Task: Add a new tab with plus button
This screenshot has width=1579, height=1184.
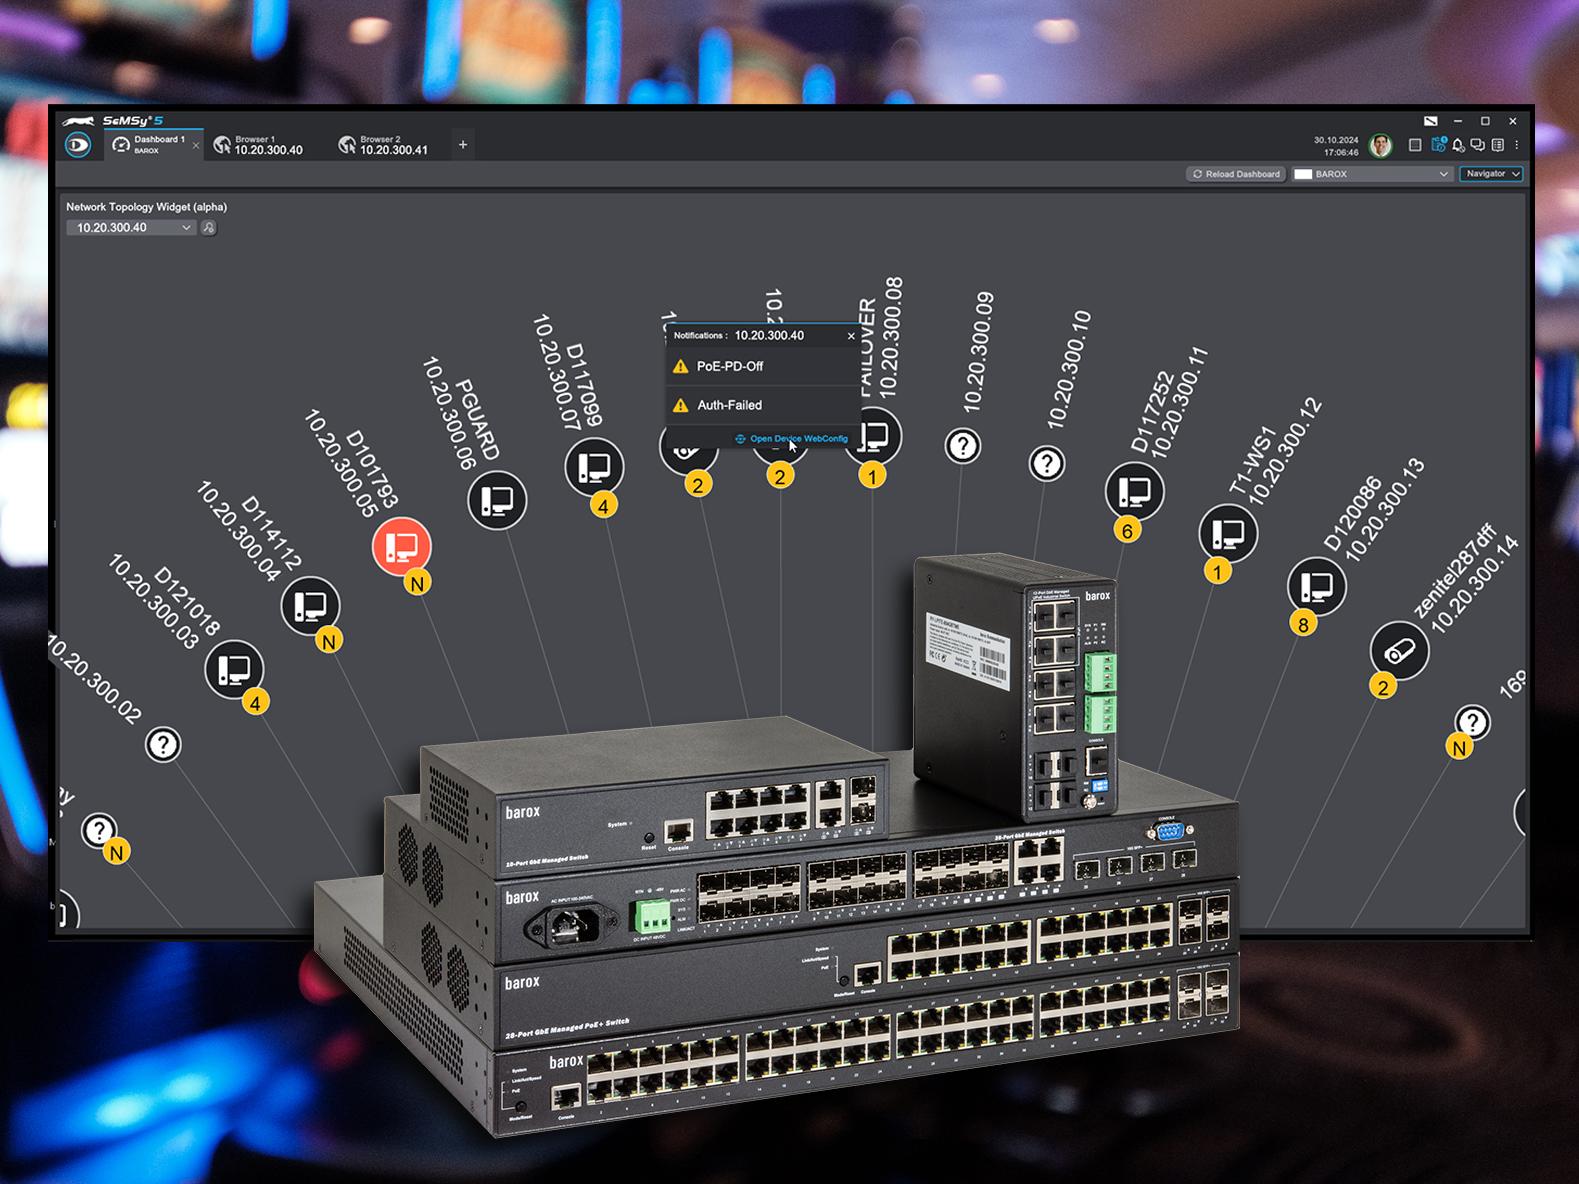Action: click(x=463, y=145)
